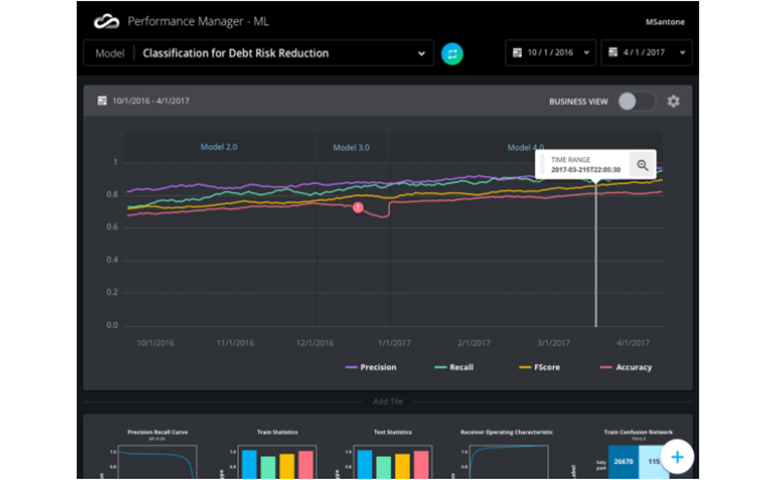The height and width of the screenshot is (480, 780).
Task: Click the cloud logo icon in the header
Action: (106, 21)
